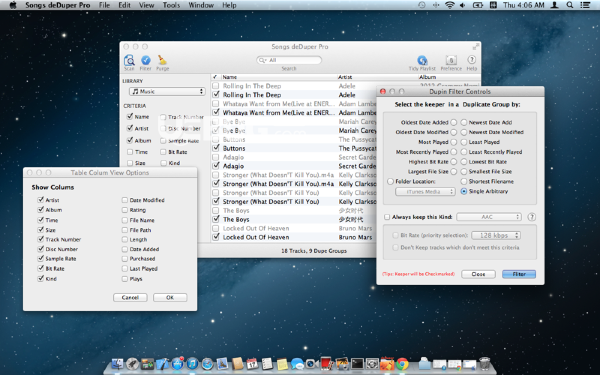Uncheck the checked Buttons track row
Viewport: 600px width, 375px height.
coord(216,148)
